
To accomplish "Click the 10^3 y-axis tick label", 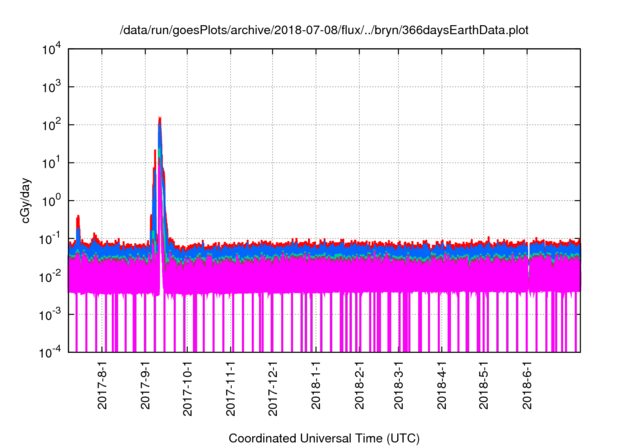I will 51,87.
